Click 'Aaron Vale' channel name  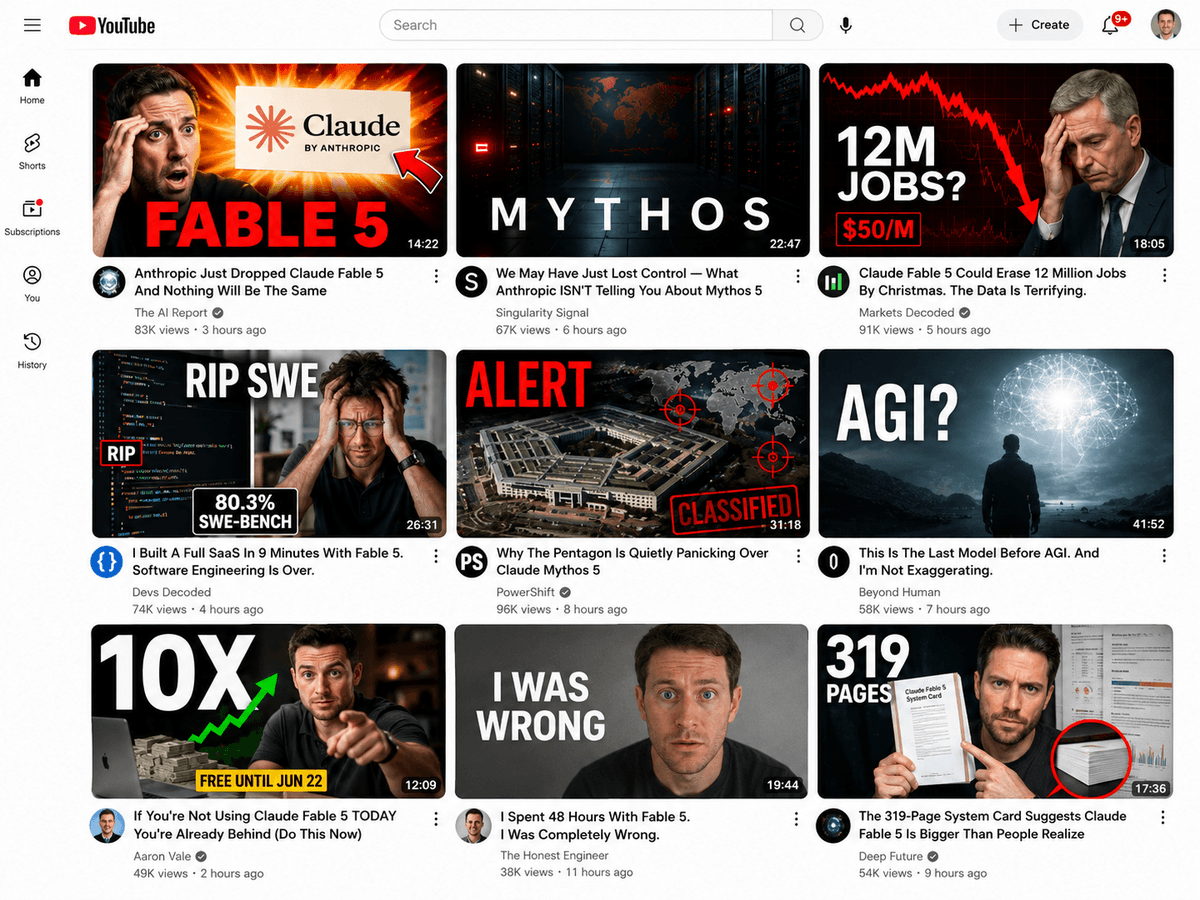click(162, 856)
